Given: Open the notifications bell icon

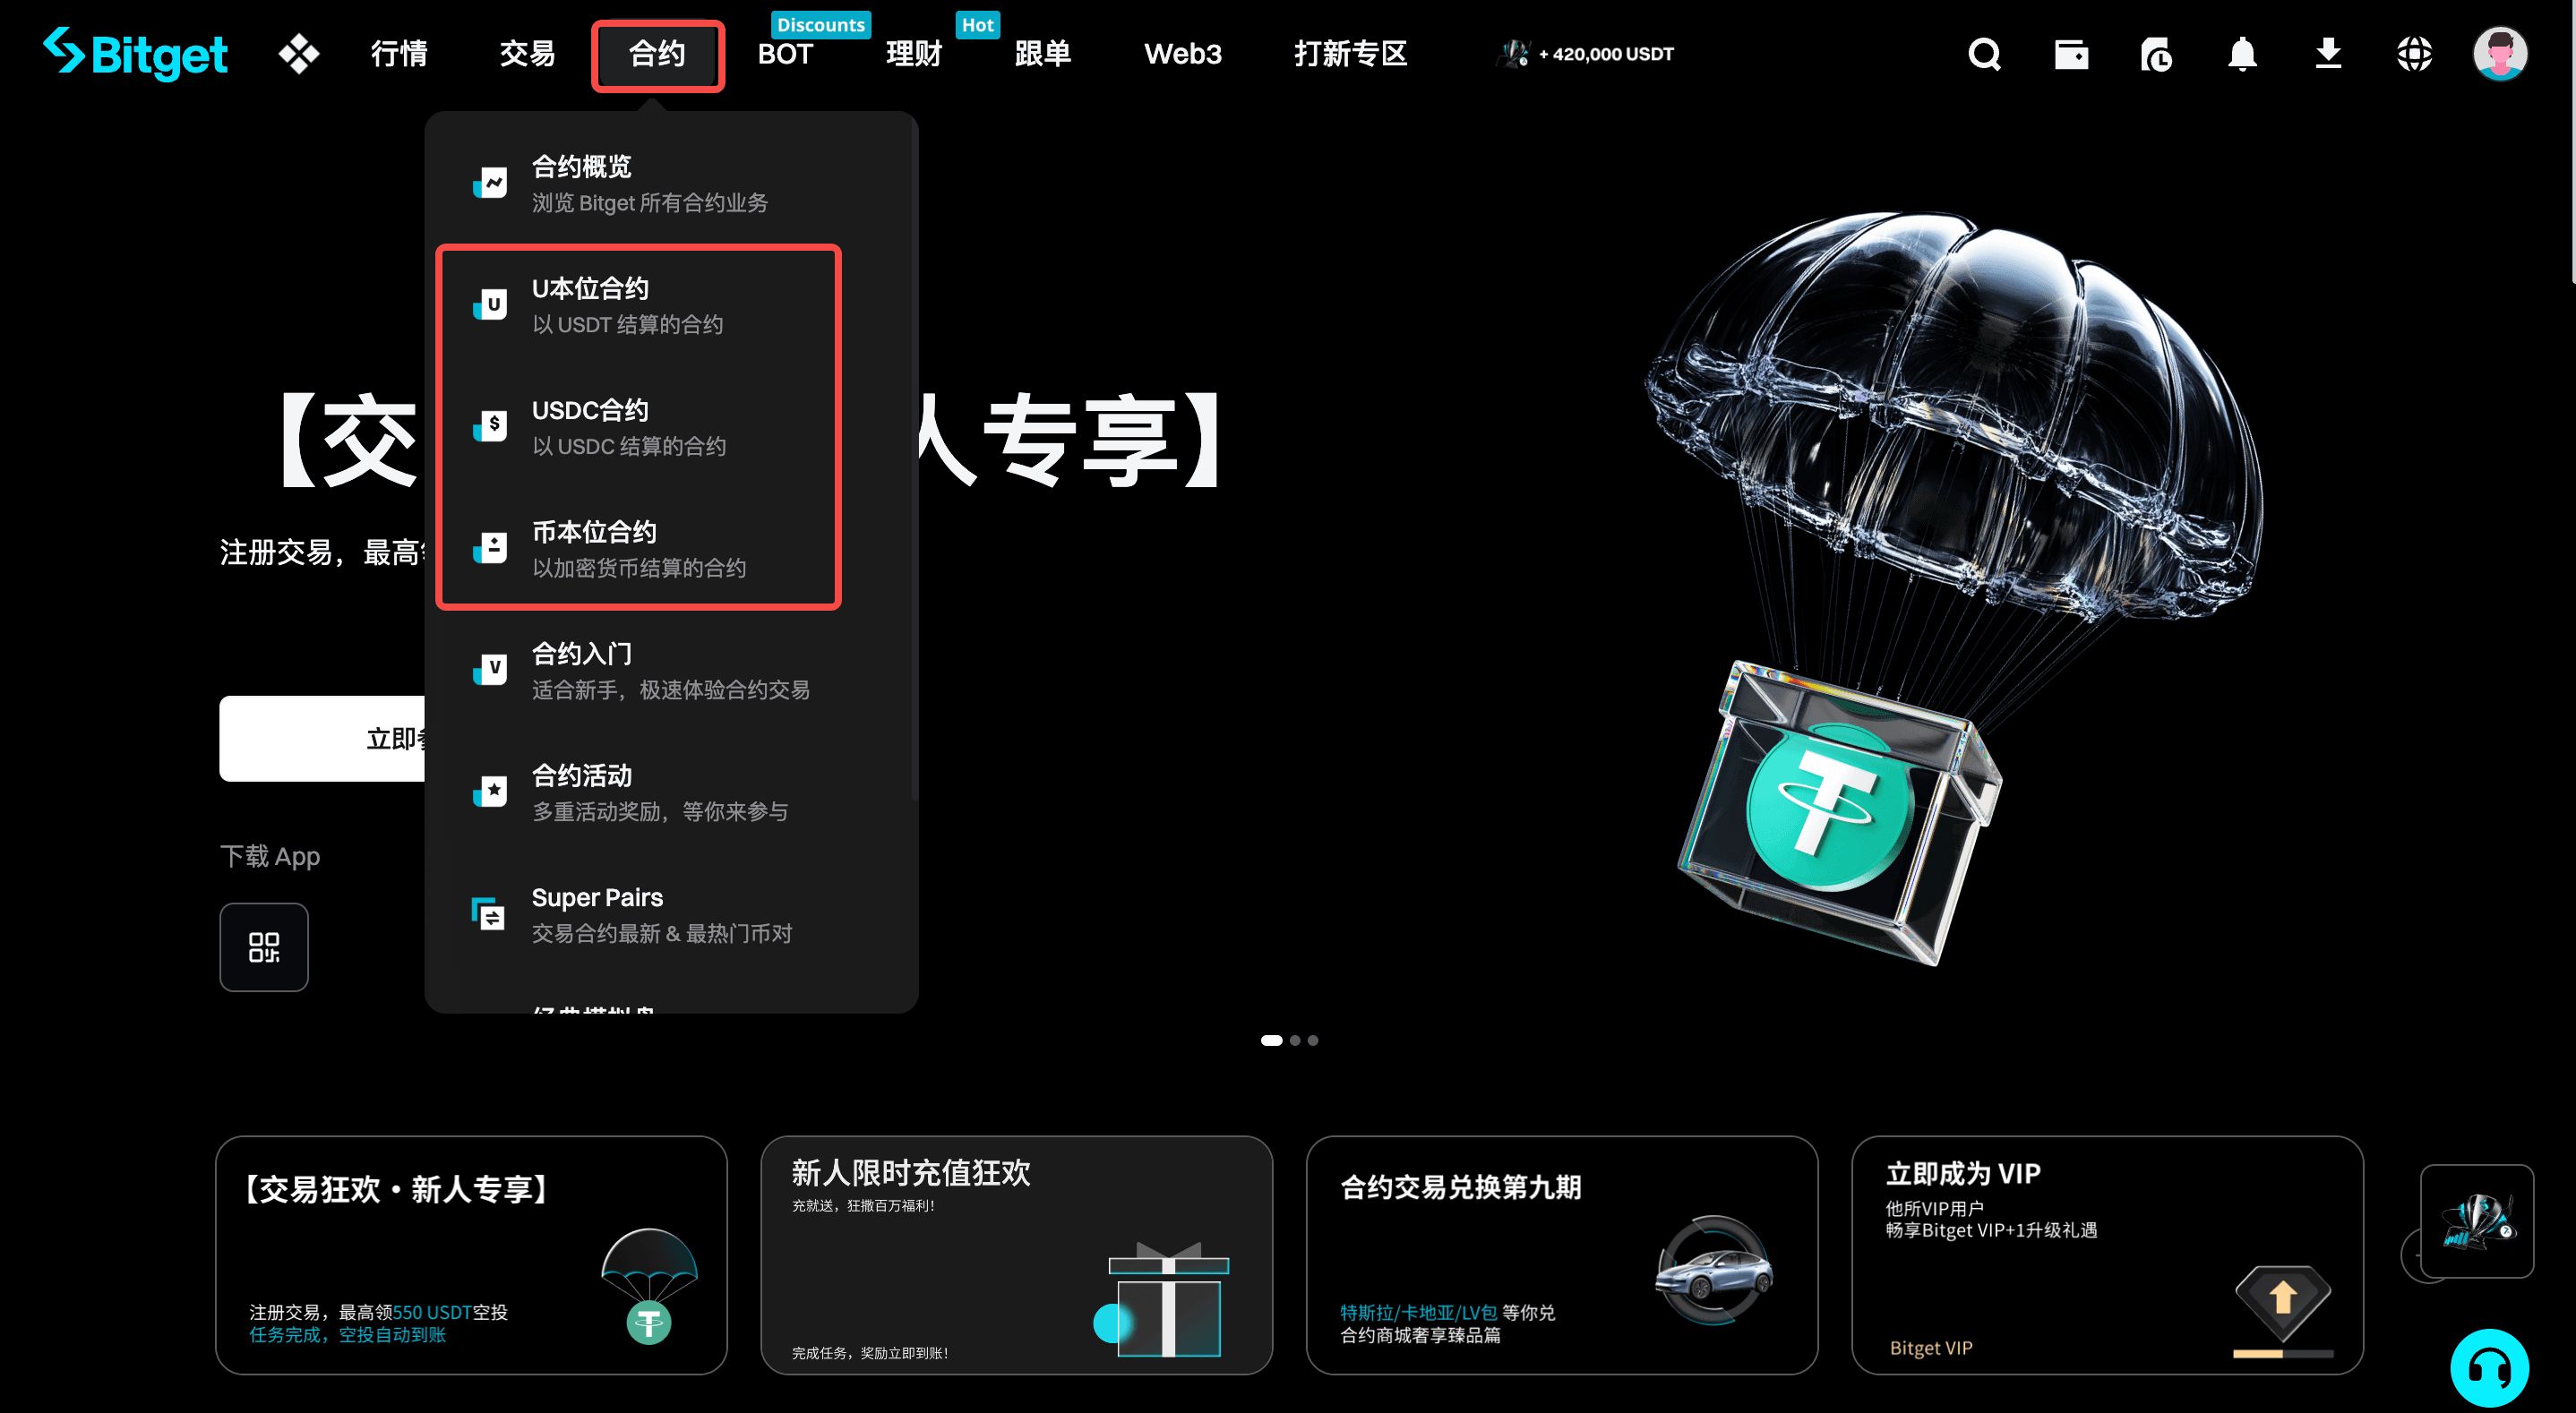Looking at the screenshot, I should click(2242, 55).
